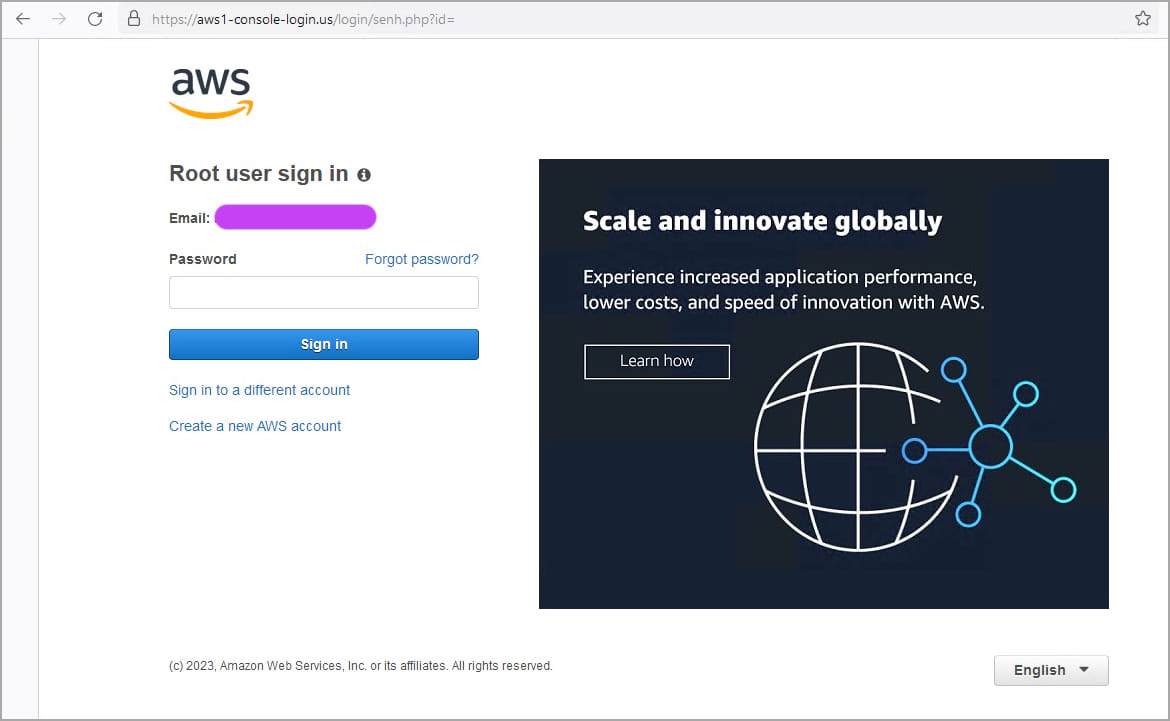Open the English language dropdown
This screenshot has height=721, width=1170.
1050,670
